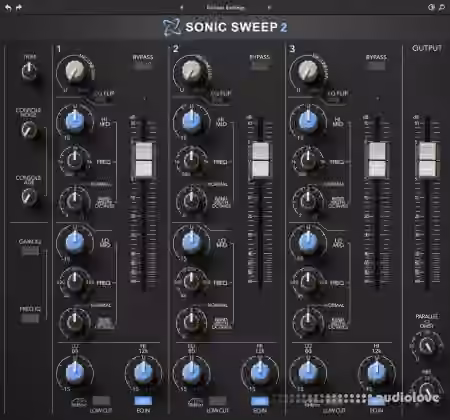The height and width of the screenshot is (420, 450).
Task: Click the magnifier icon at top right
Action: (x=442, y=7)
